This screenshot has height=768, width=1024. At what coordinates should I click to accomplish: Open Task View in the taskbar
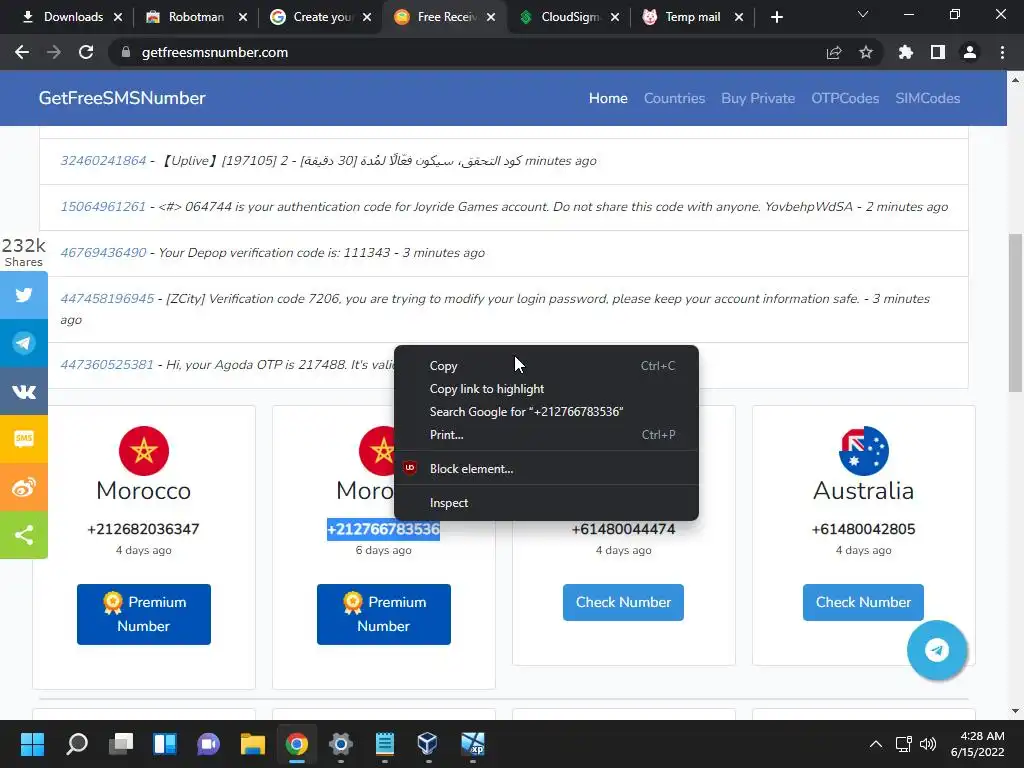tap(121, 744)
